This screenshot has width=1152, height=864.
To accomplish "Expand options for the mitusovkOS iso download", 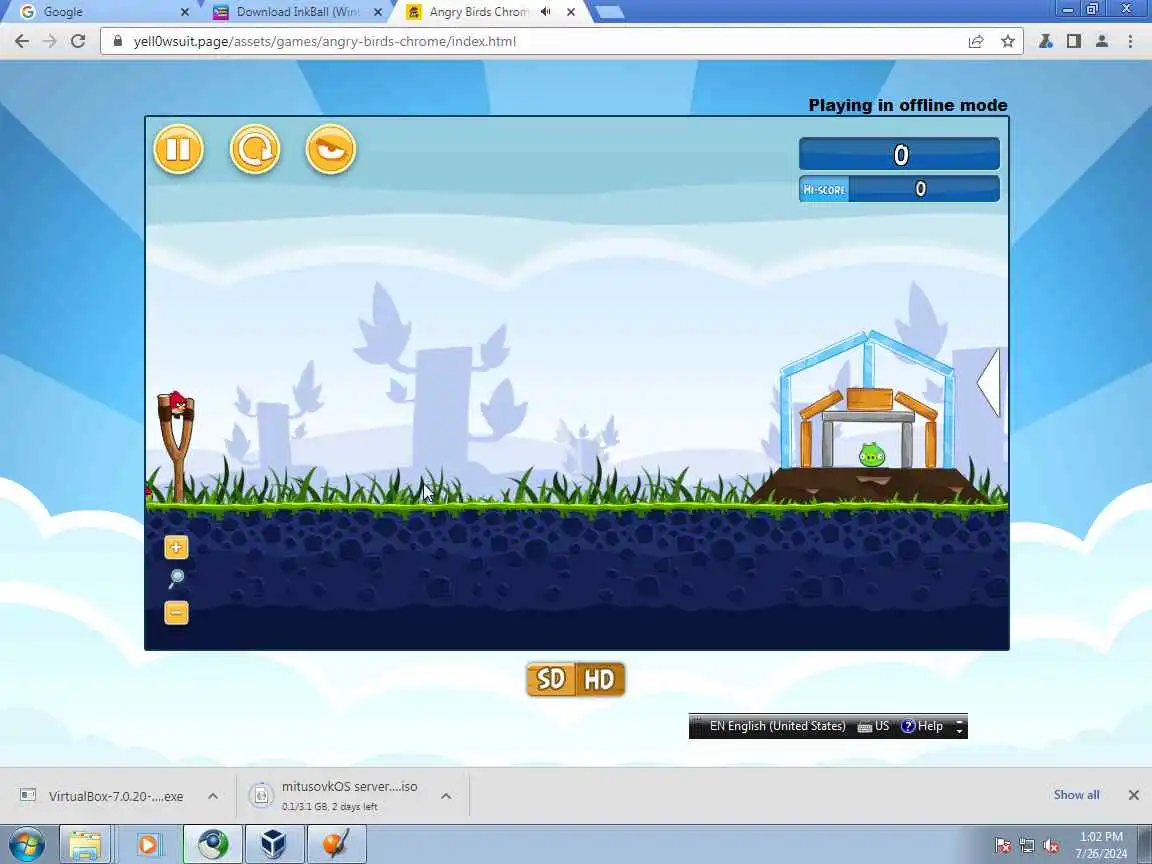I will pyautogui.click(x=446, y=796).
